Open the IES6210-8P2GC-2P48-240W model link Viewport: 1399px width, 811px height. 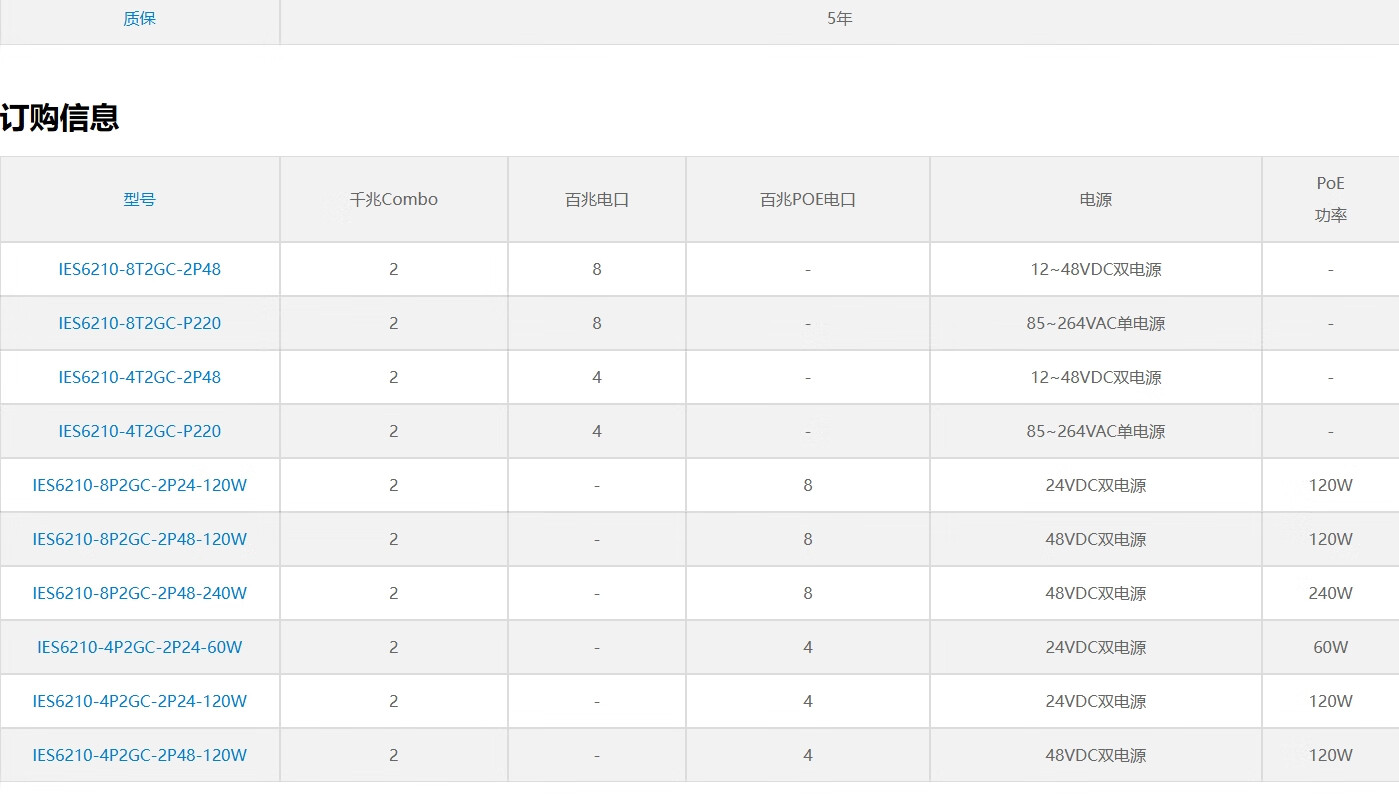click(140, 593)
